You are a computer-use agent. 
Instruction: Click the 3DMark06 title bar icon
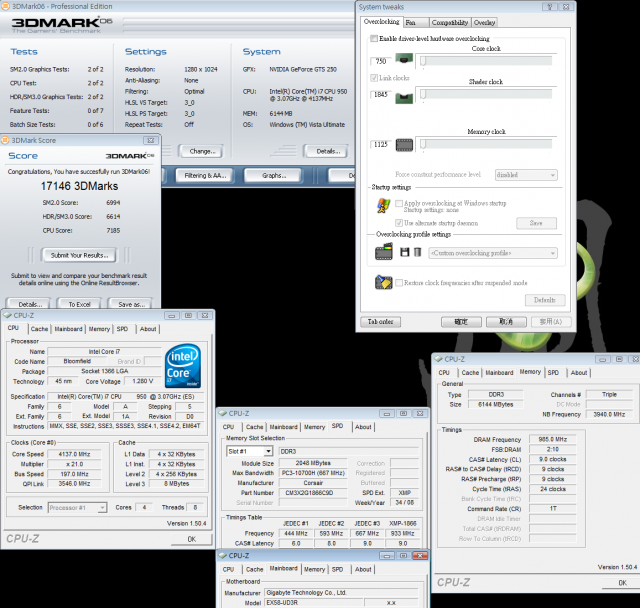5,6
